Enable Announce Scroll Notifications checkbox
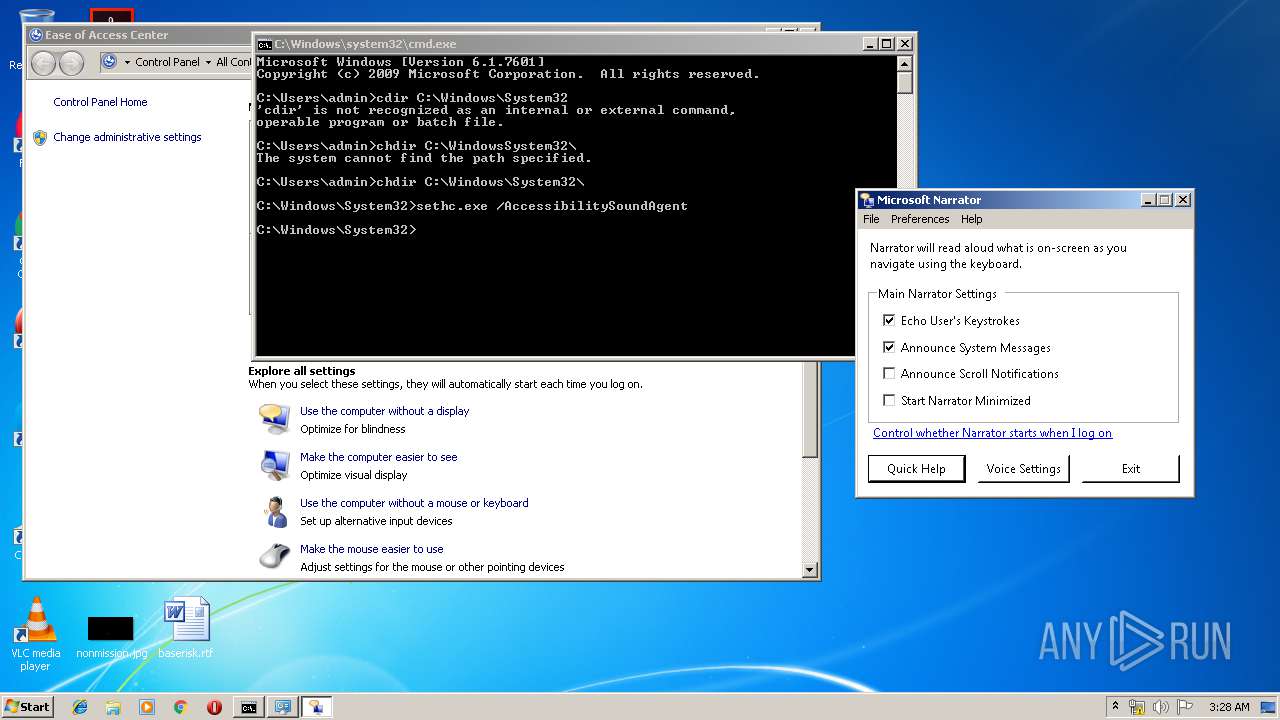The image size is (1280, 720). click(x=889, y=374)
